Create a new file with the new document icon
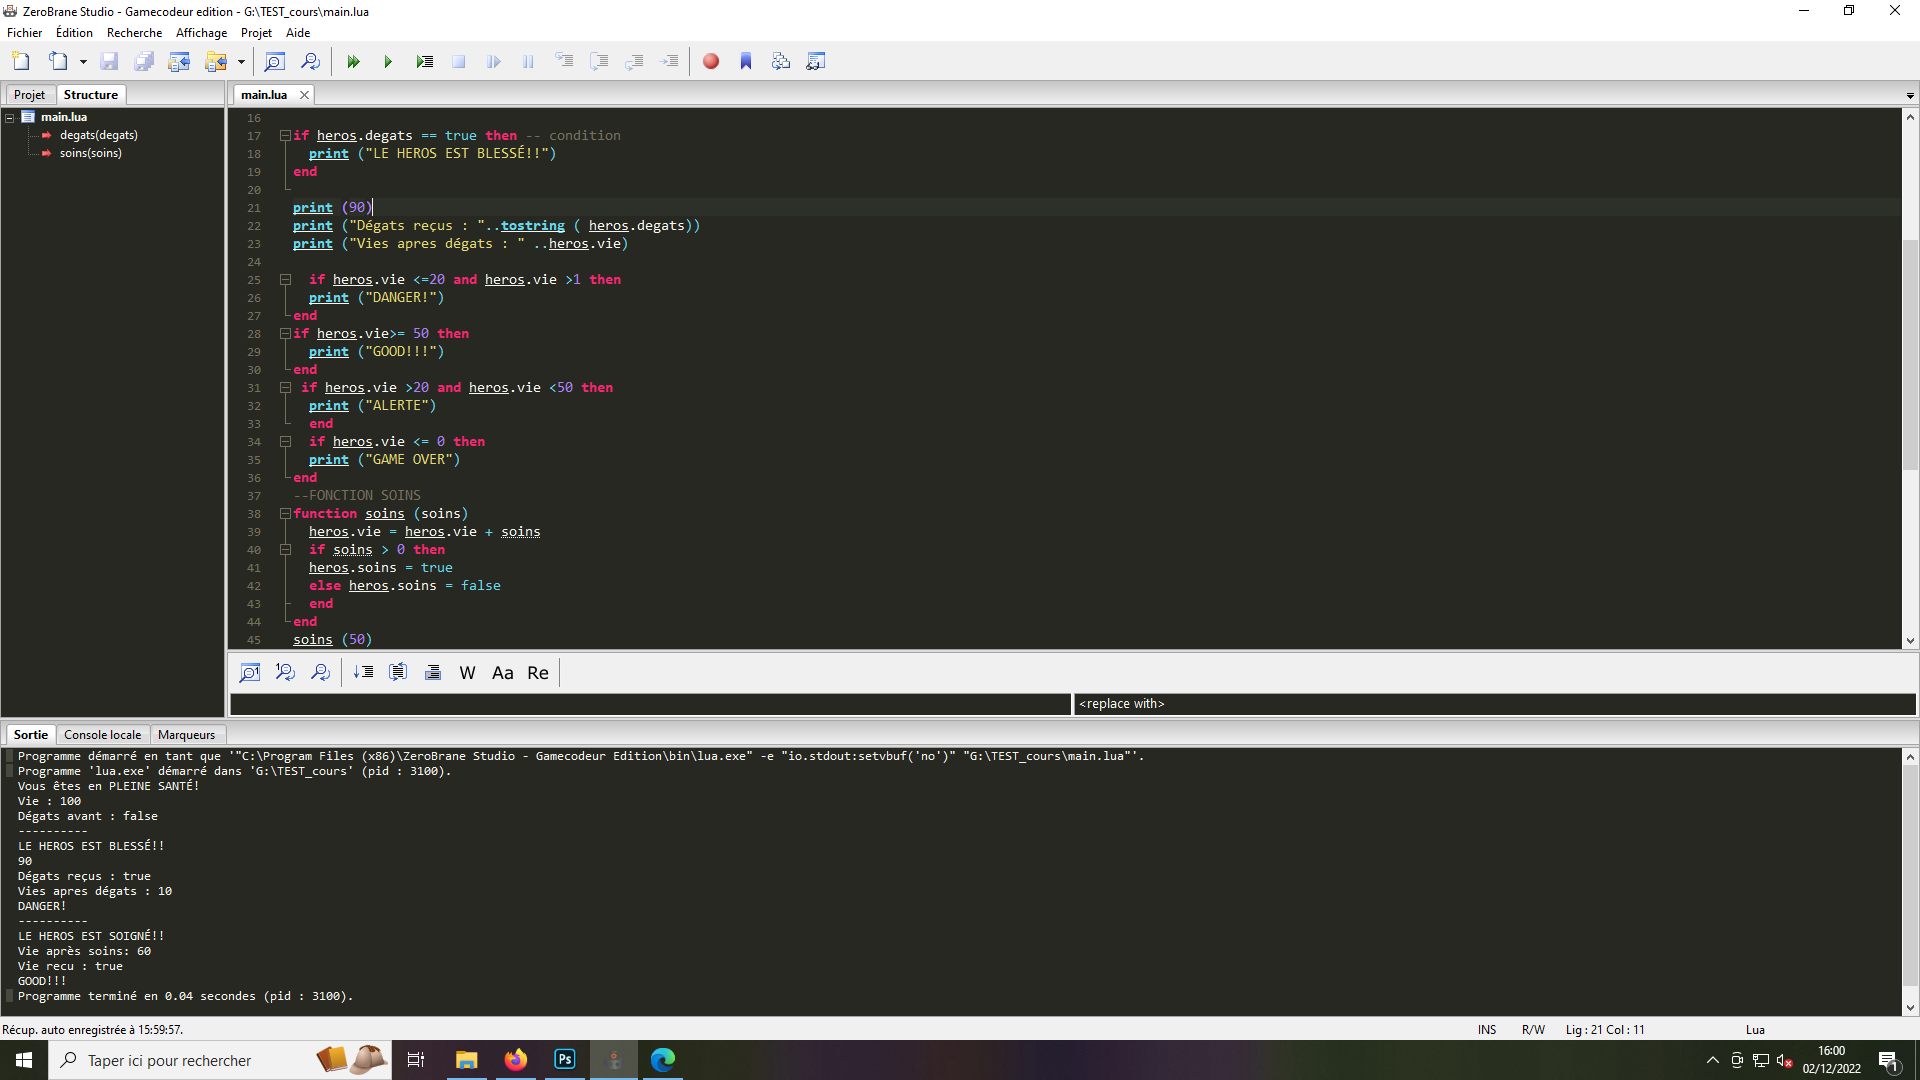 [20, 61]
